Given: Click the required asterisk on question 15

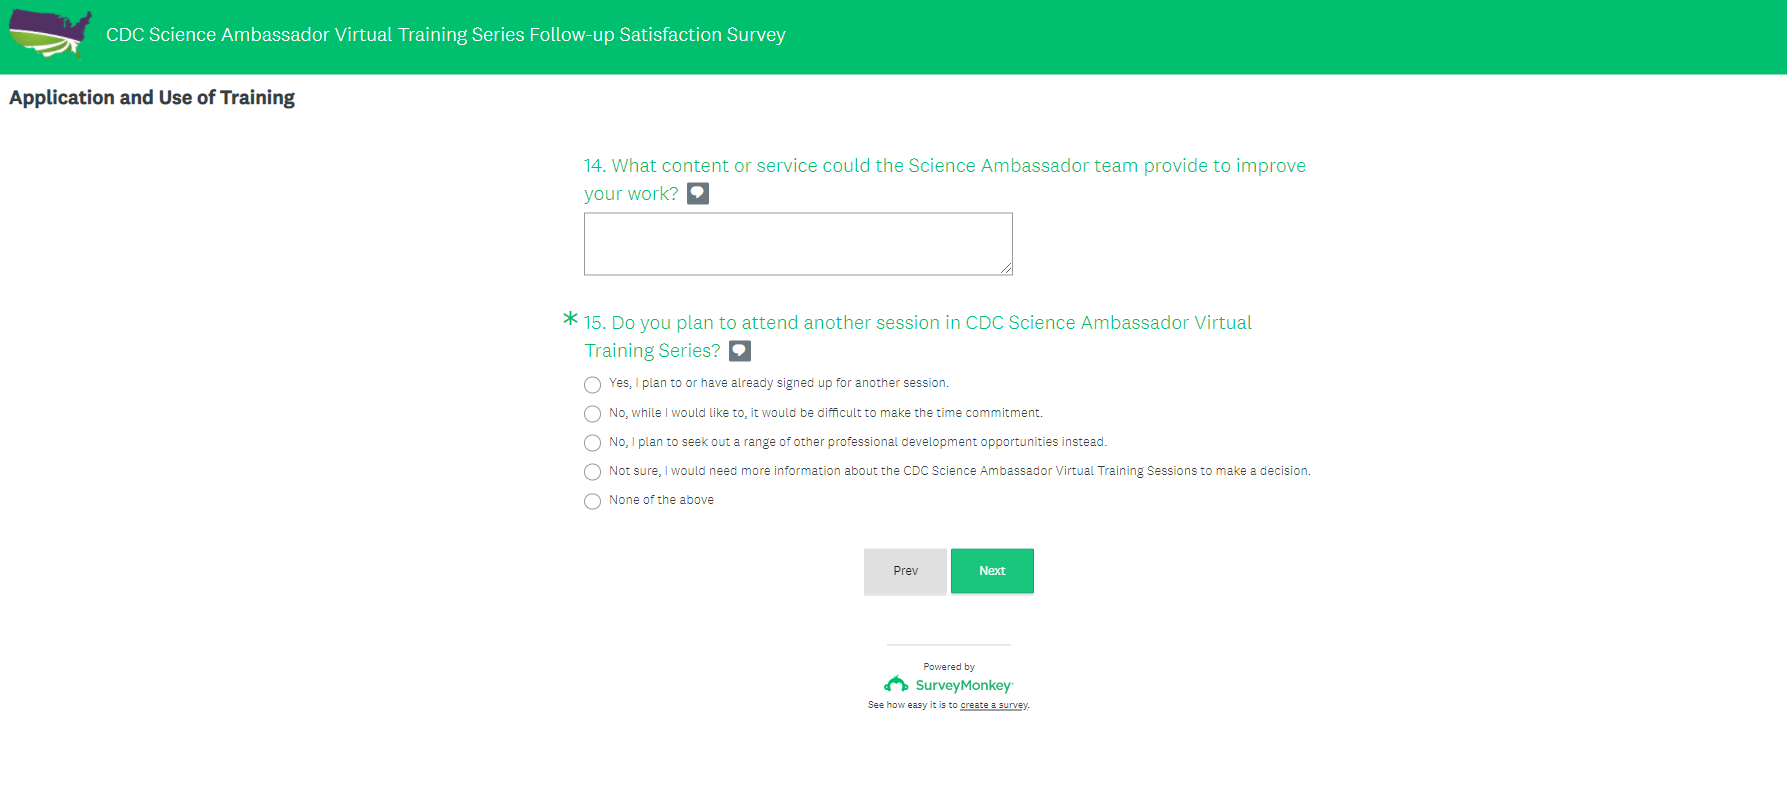Looking at the screenshot, I should (570, 319).
